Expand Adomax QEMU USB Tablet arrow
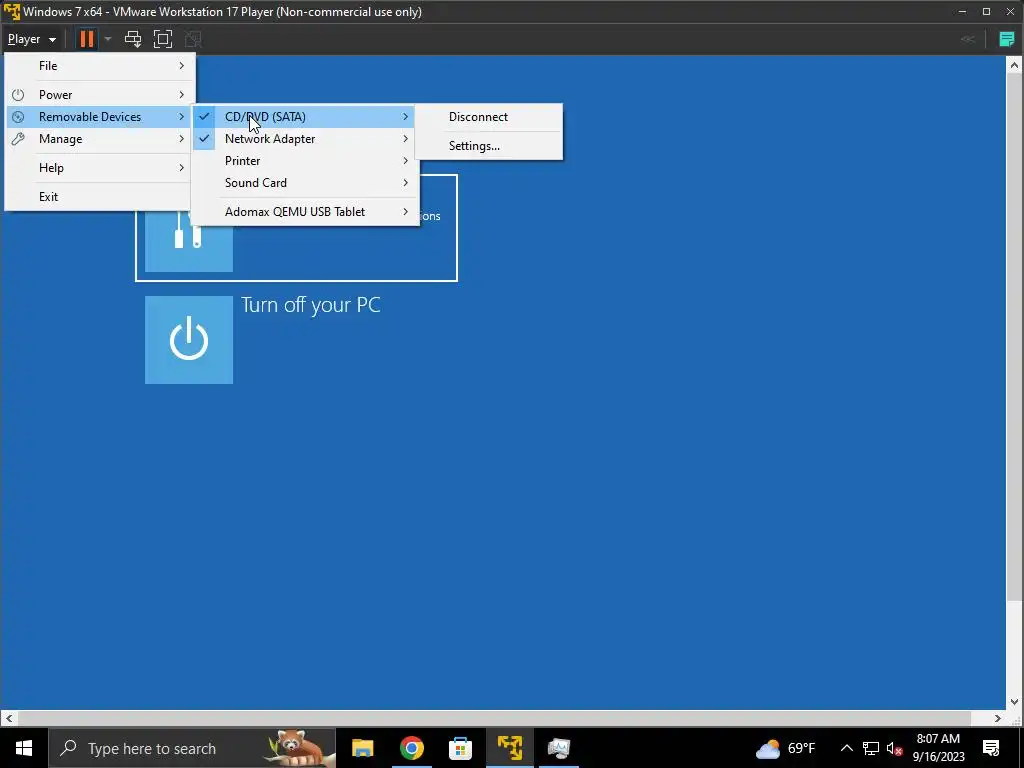Screen dimensions: 1024x768 click(406, 212)
